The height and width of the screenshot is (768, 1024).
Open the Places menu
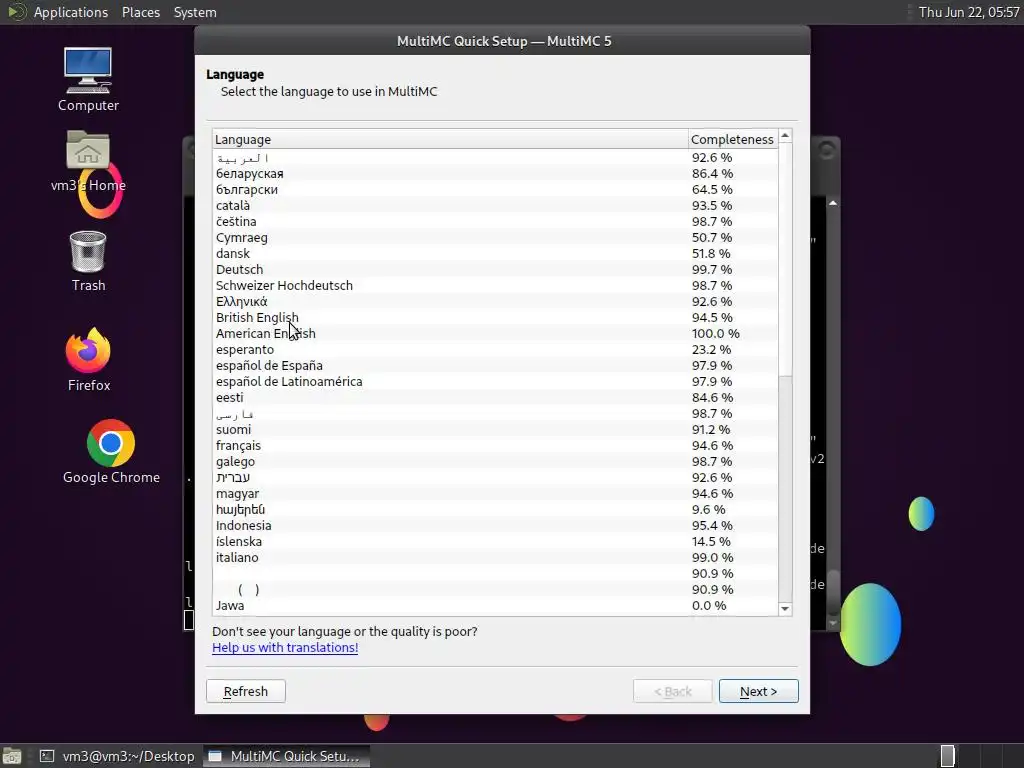tap(140, 12)
